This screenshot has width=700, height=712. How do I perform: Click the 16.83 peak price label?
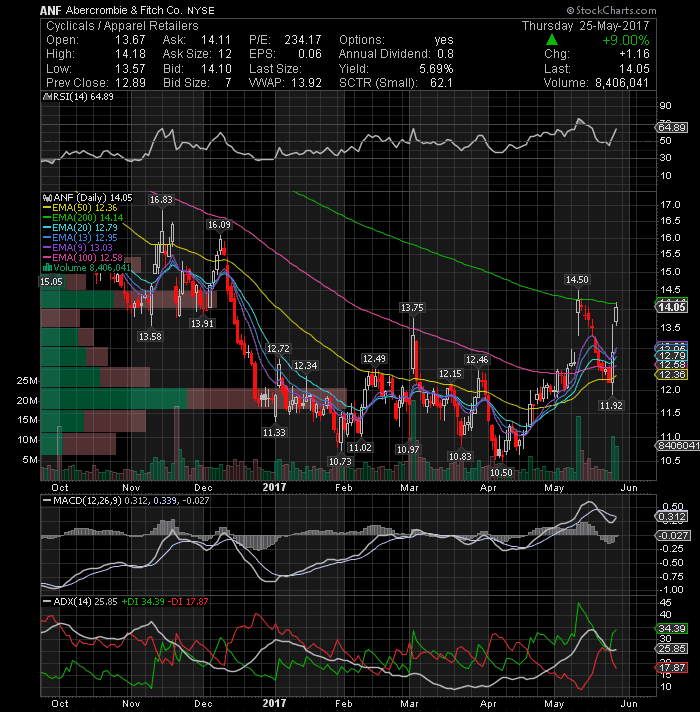tap(161, 199)
